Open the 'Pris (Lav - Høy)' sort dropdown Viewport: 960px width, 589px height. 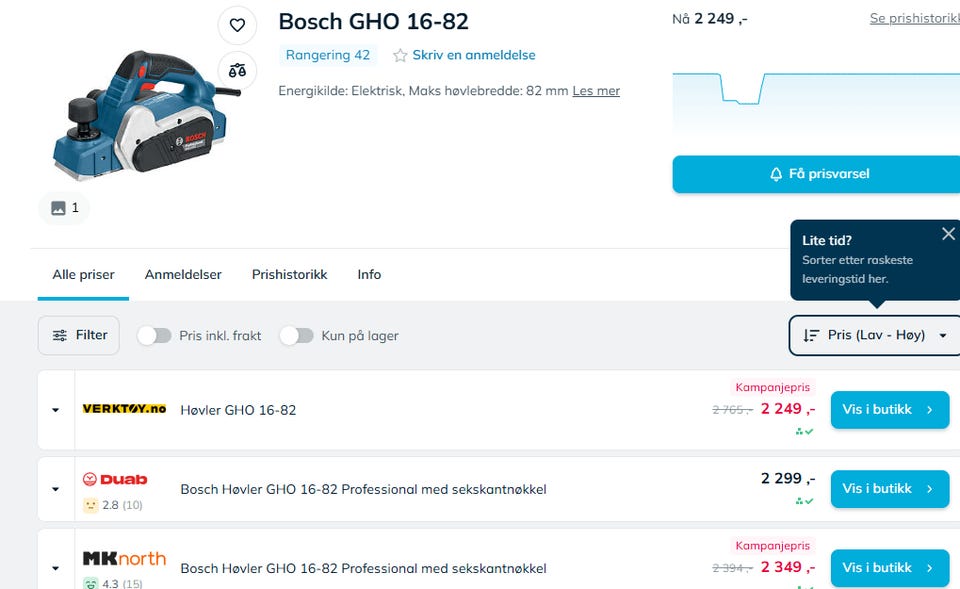pos(875,335)
